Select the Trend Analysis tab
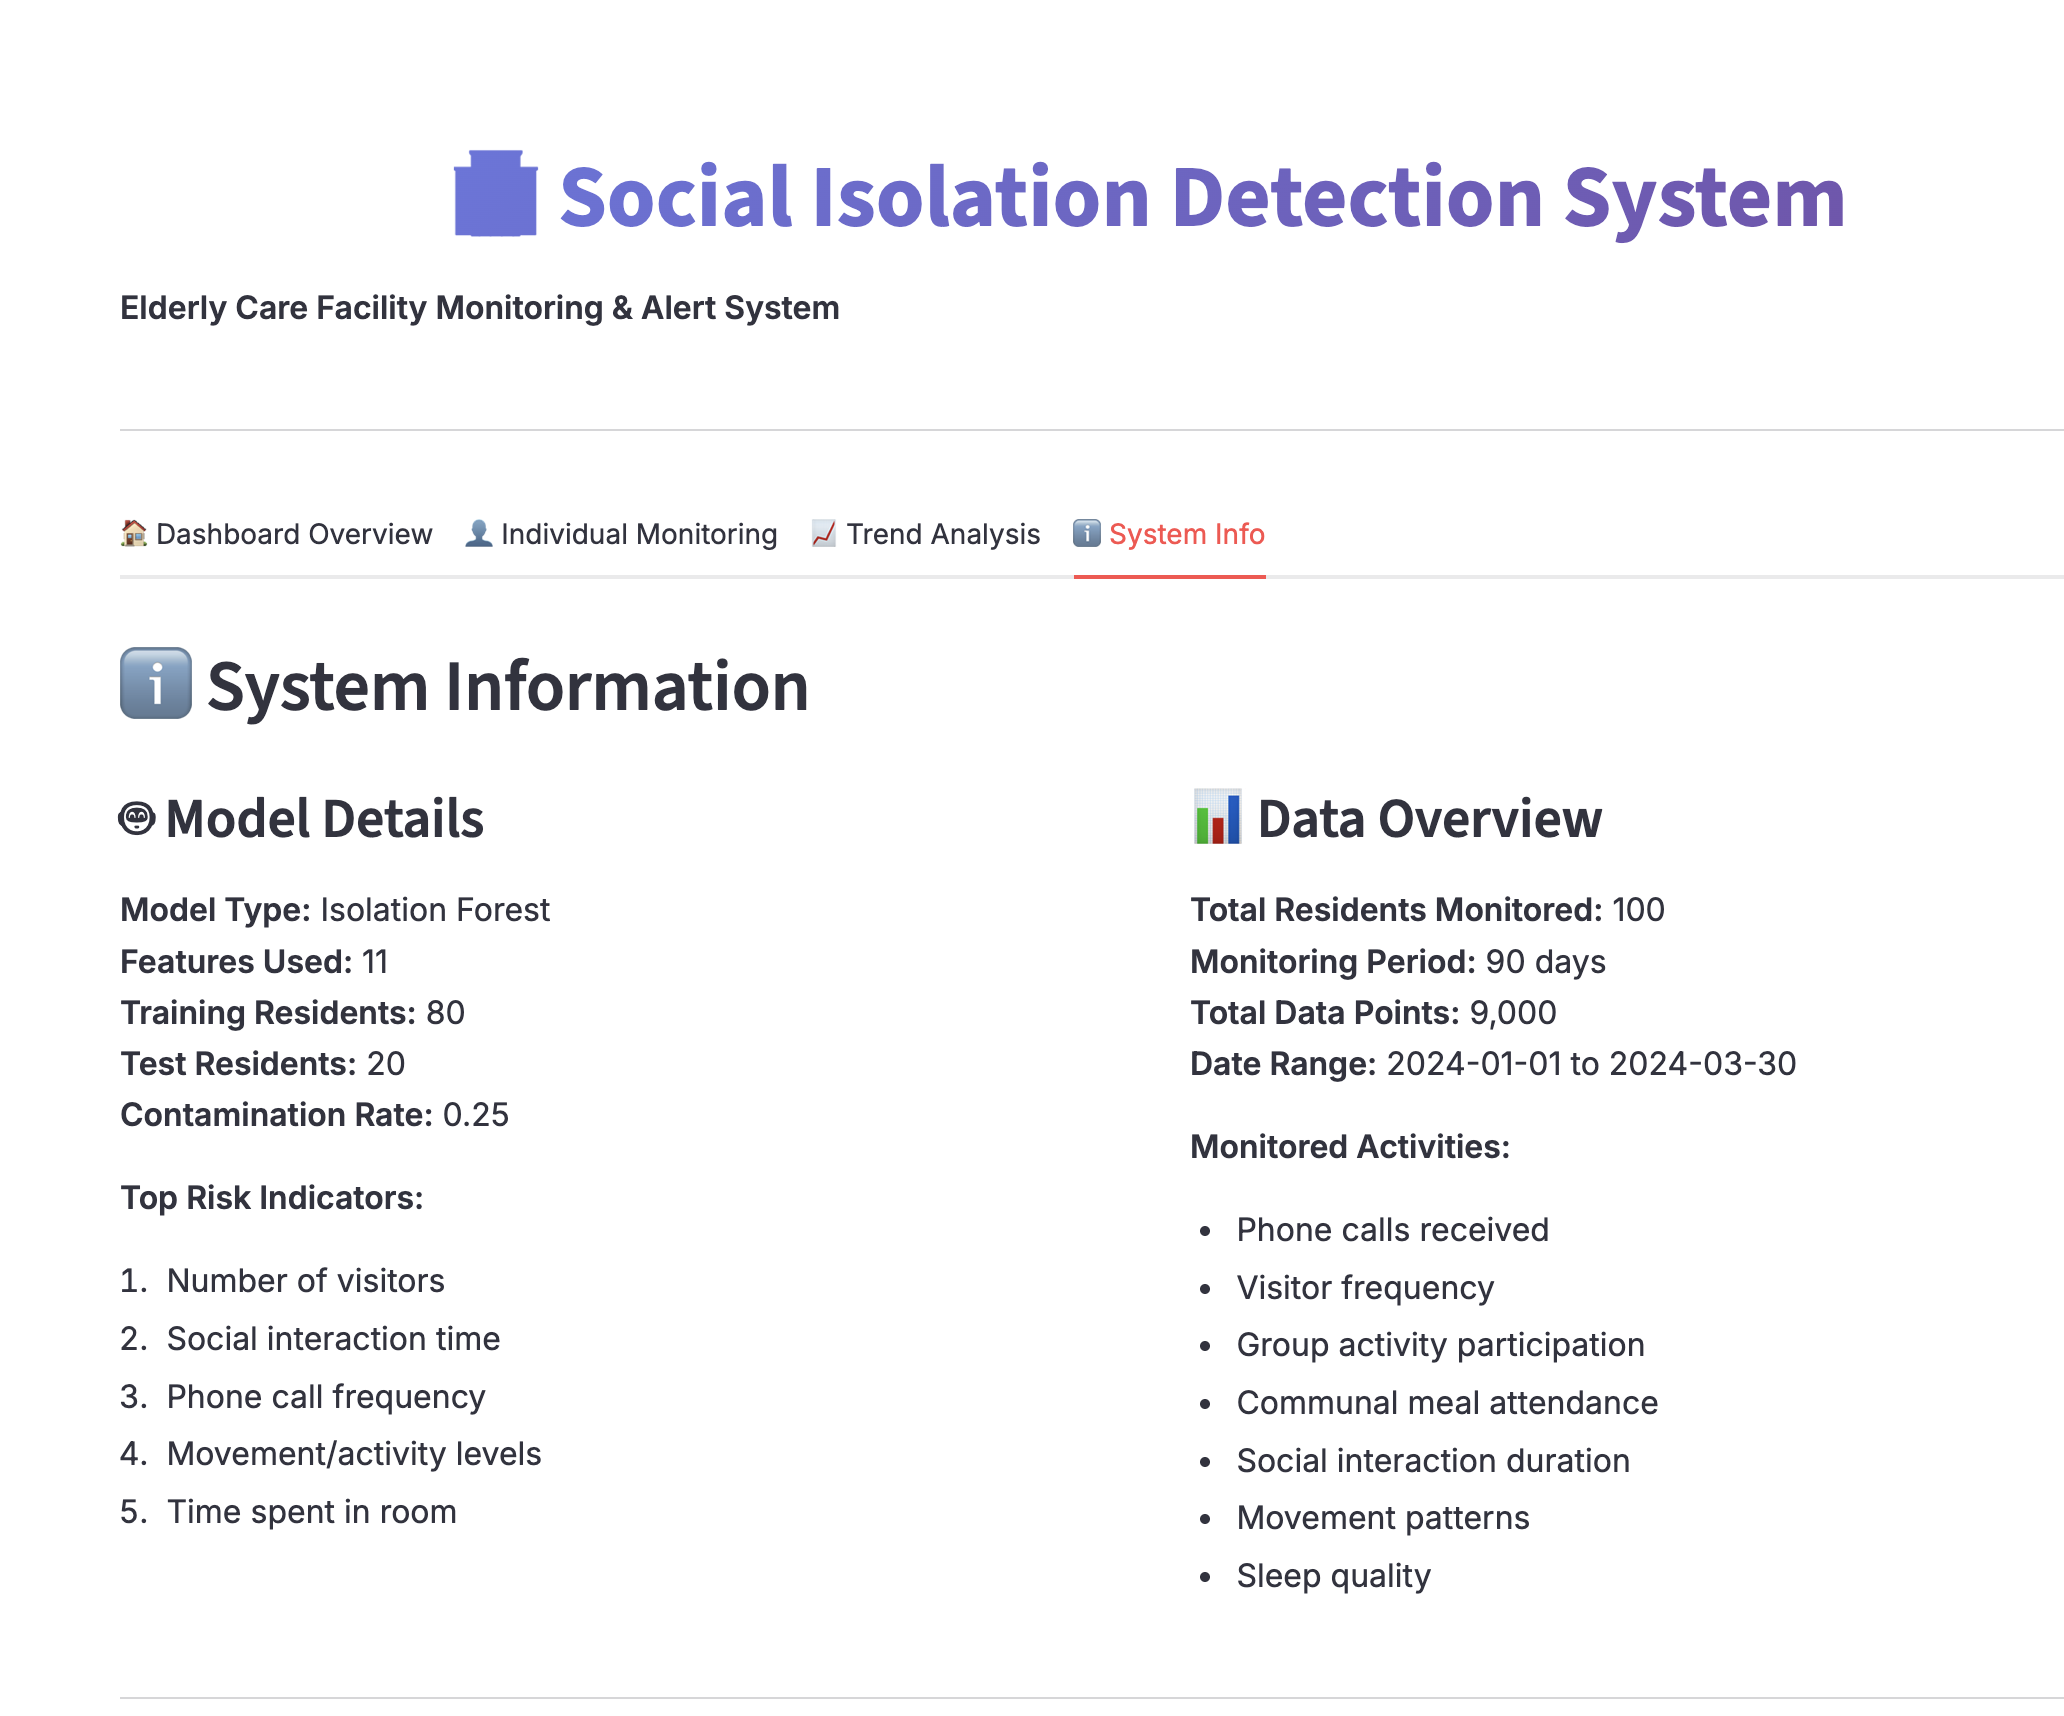The image size is (2064, 1716). (x=943, y=533)
